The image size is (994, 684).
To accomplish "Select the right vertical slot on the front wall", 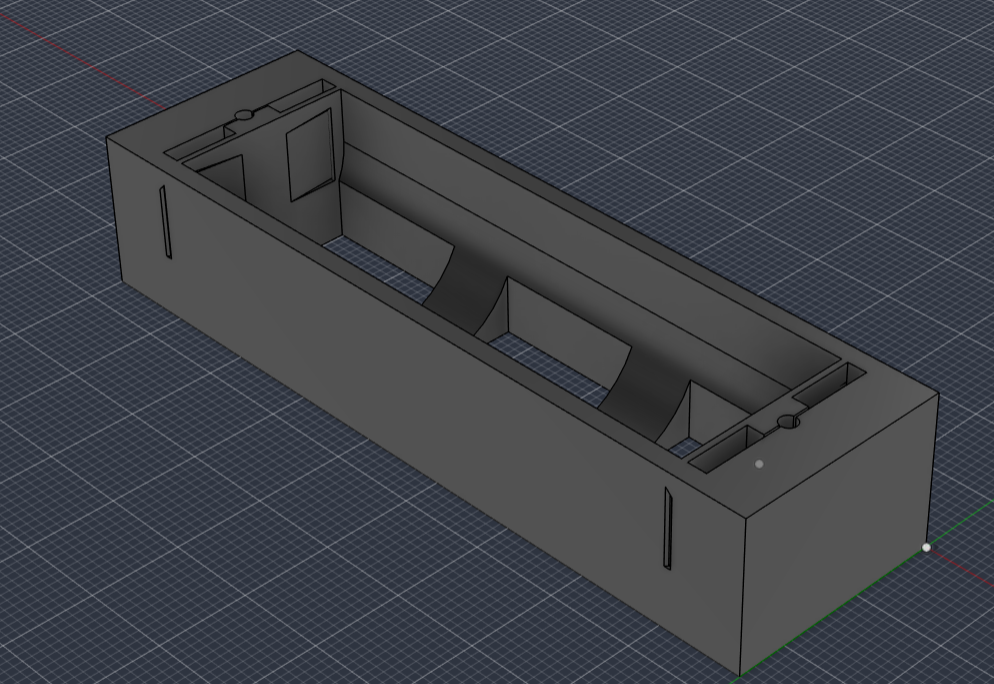I will (668, 528).
